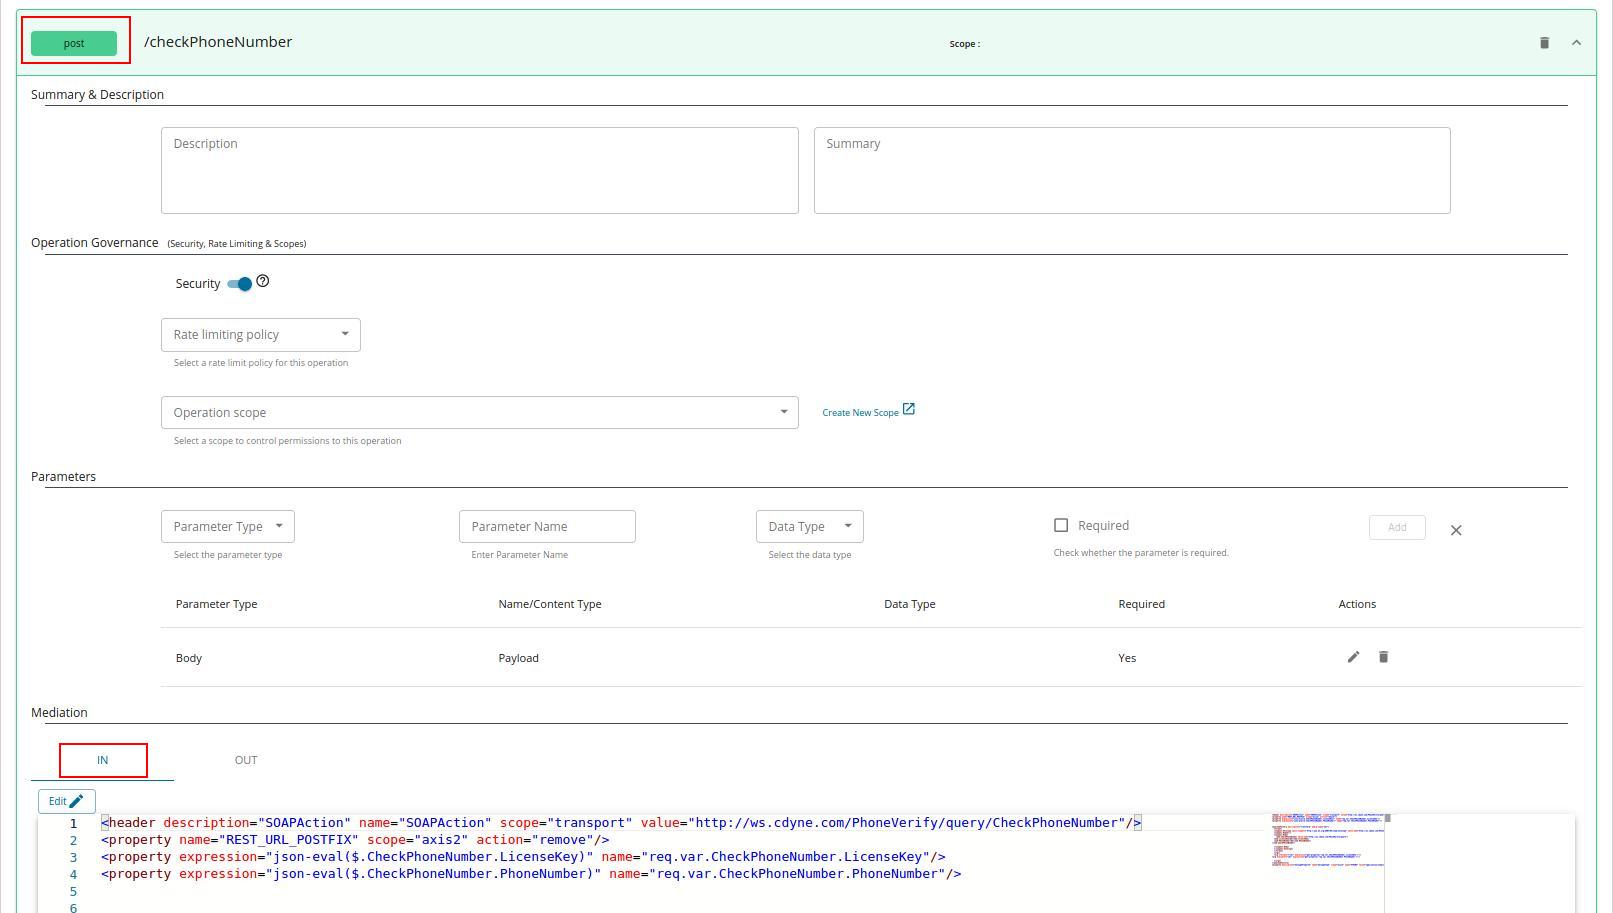Check the Required checkbox for the parameter
The width and height of the screenshot is (1613, 913).
point(1061,524)
